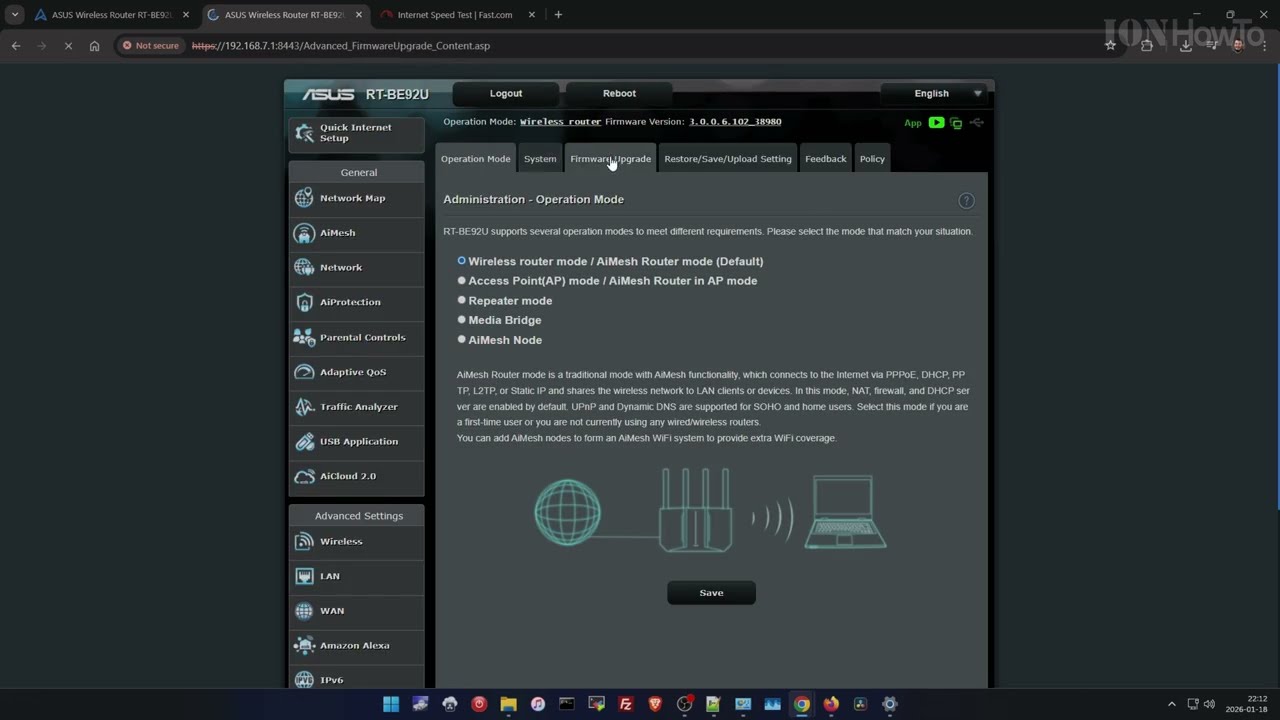Open AiCloud 2.0 page
Screen dimensions: 1280x720
[x=356, y=476]
